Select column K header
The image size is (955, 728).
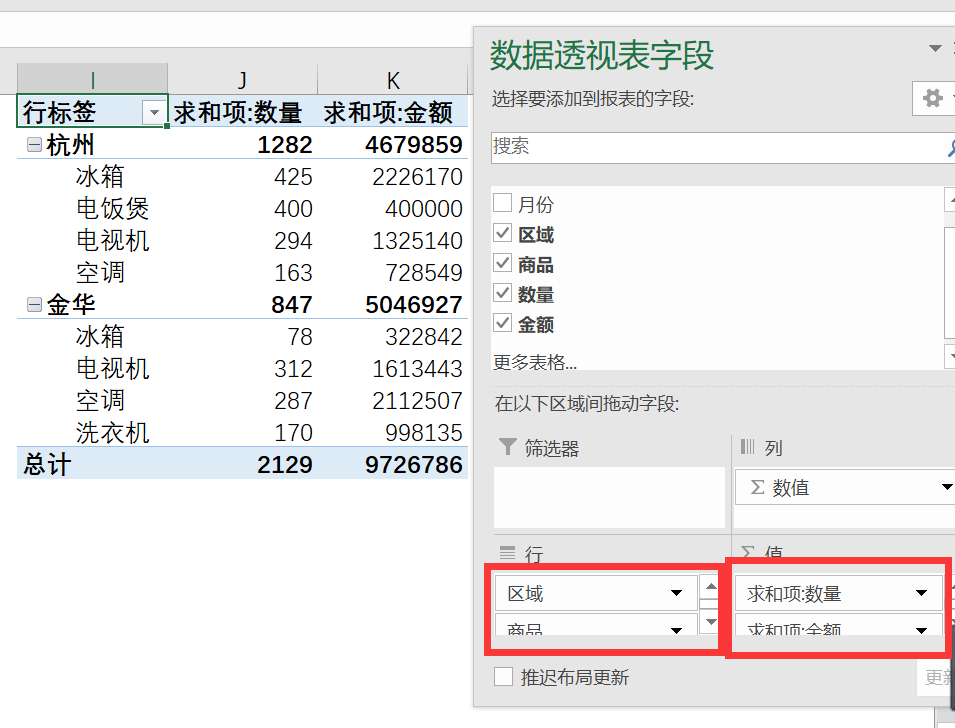click(393, 79)
